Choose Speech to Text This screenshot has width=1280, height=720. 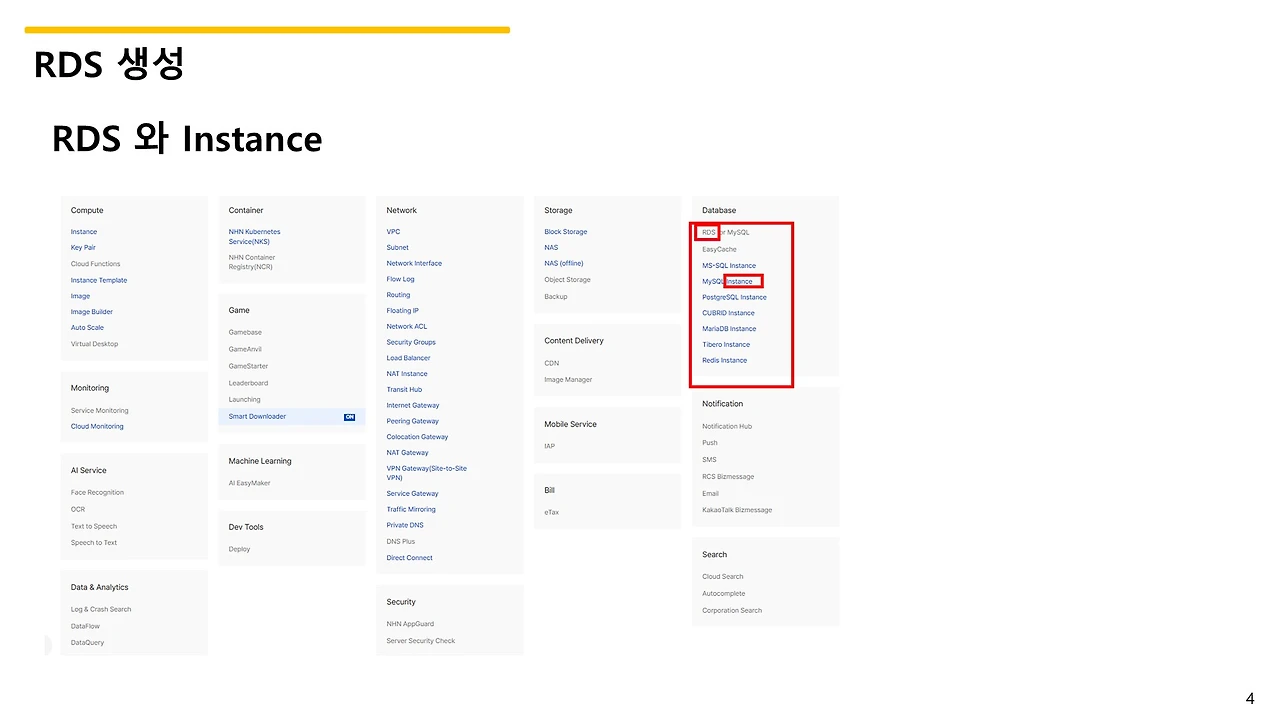(x=94, y=543)
